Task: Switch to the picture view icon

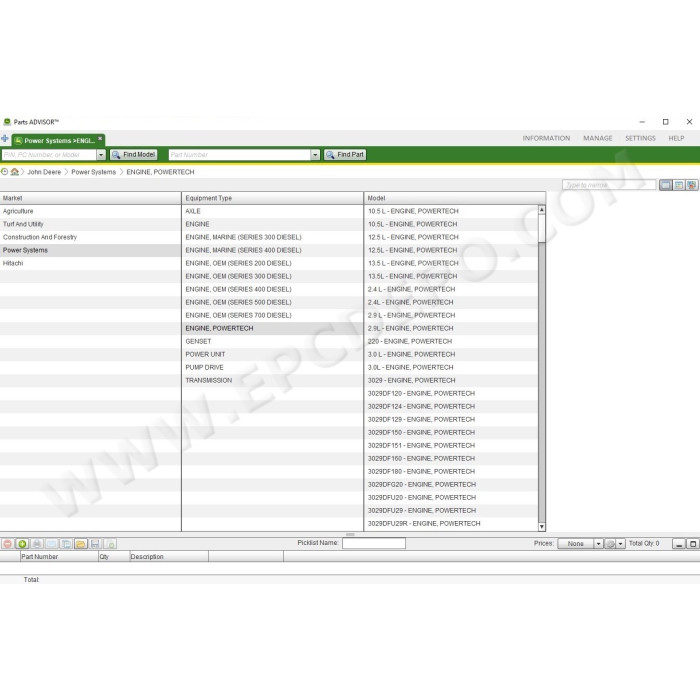Action: pyautogui.click(x=692, y=185)
